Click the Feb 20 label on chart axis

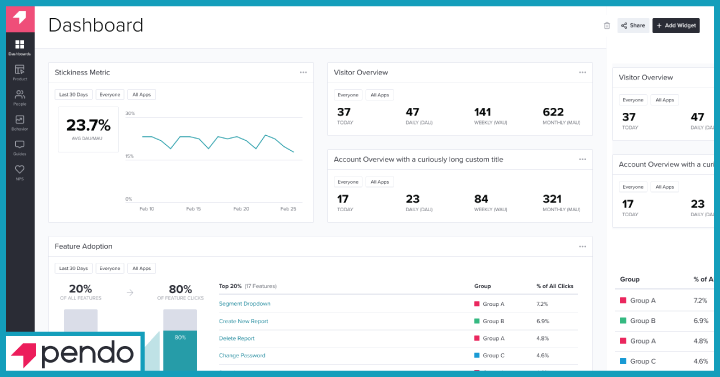pos(241,209)
